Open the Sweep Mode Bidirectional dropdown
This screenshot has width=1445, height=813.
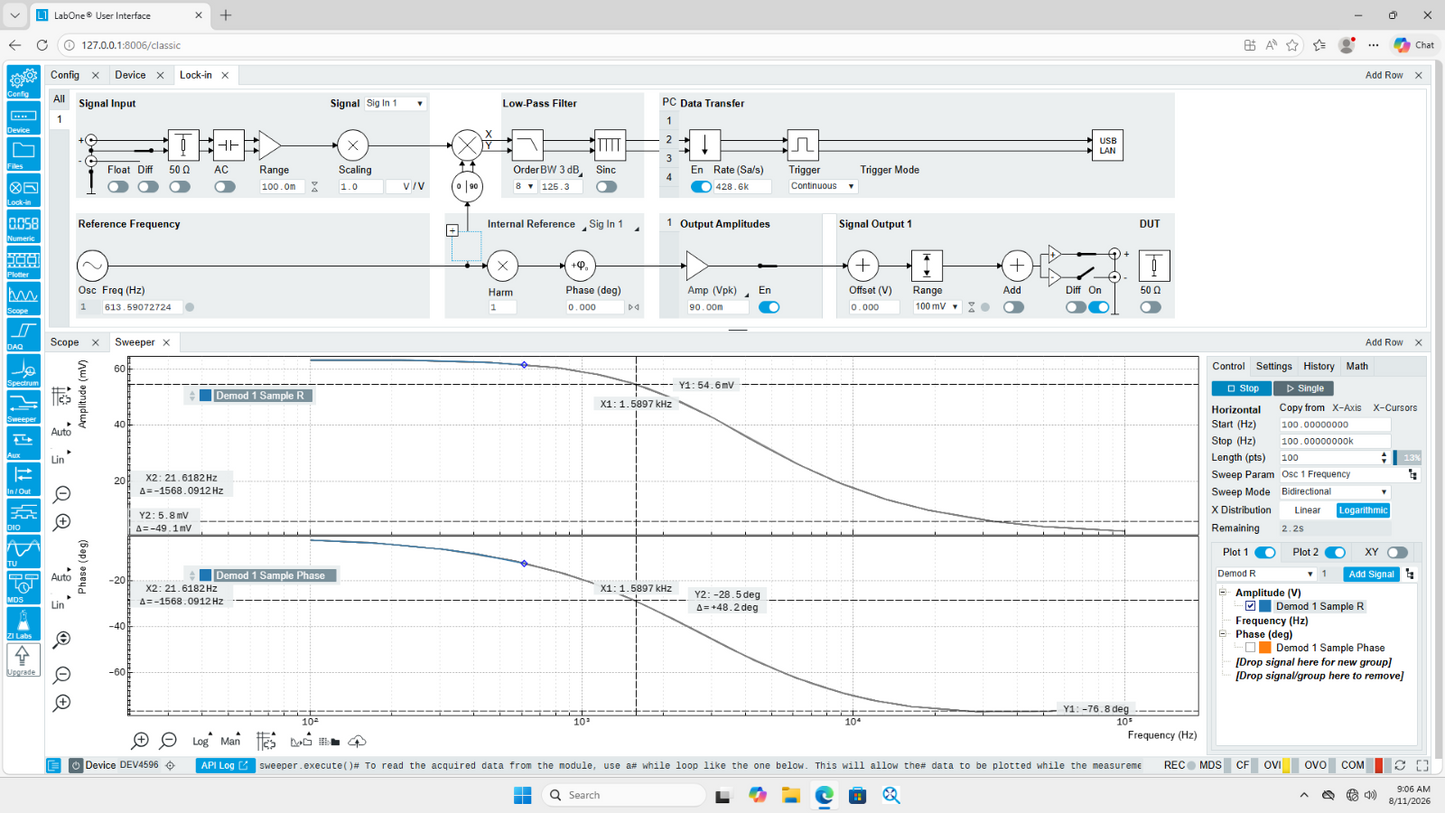pyautogui.click(x=1335, y=492)
